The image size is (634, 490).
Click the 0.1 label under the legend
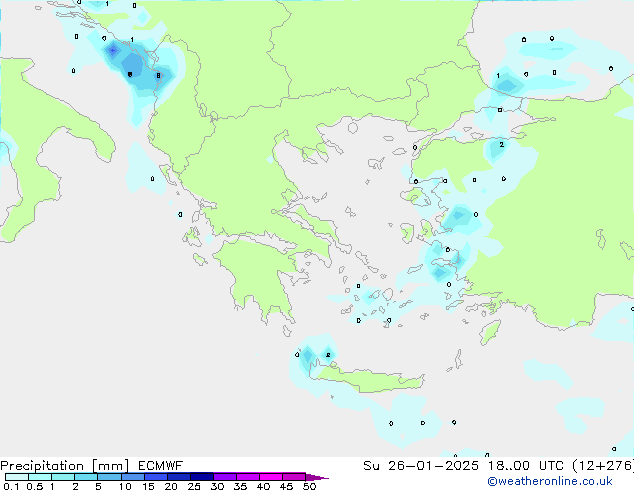[10, 486]
